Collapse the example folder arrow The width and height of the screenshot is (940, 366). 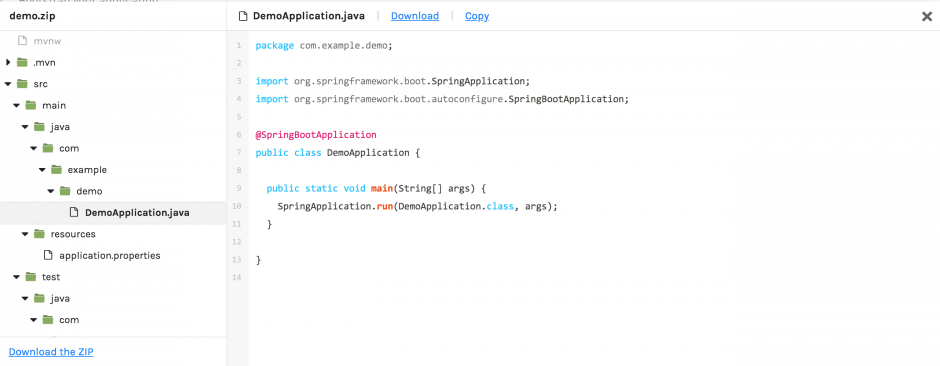(x=42, y=170)
